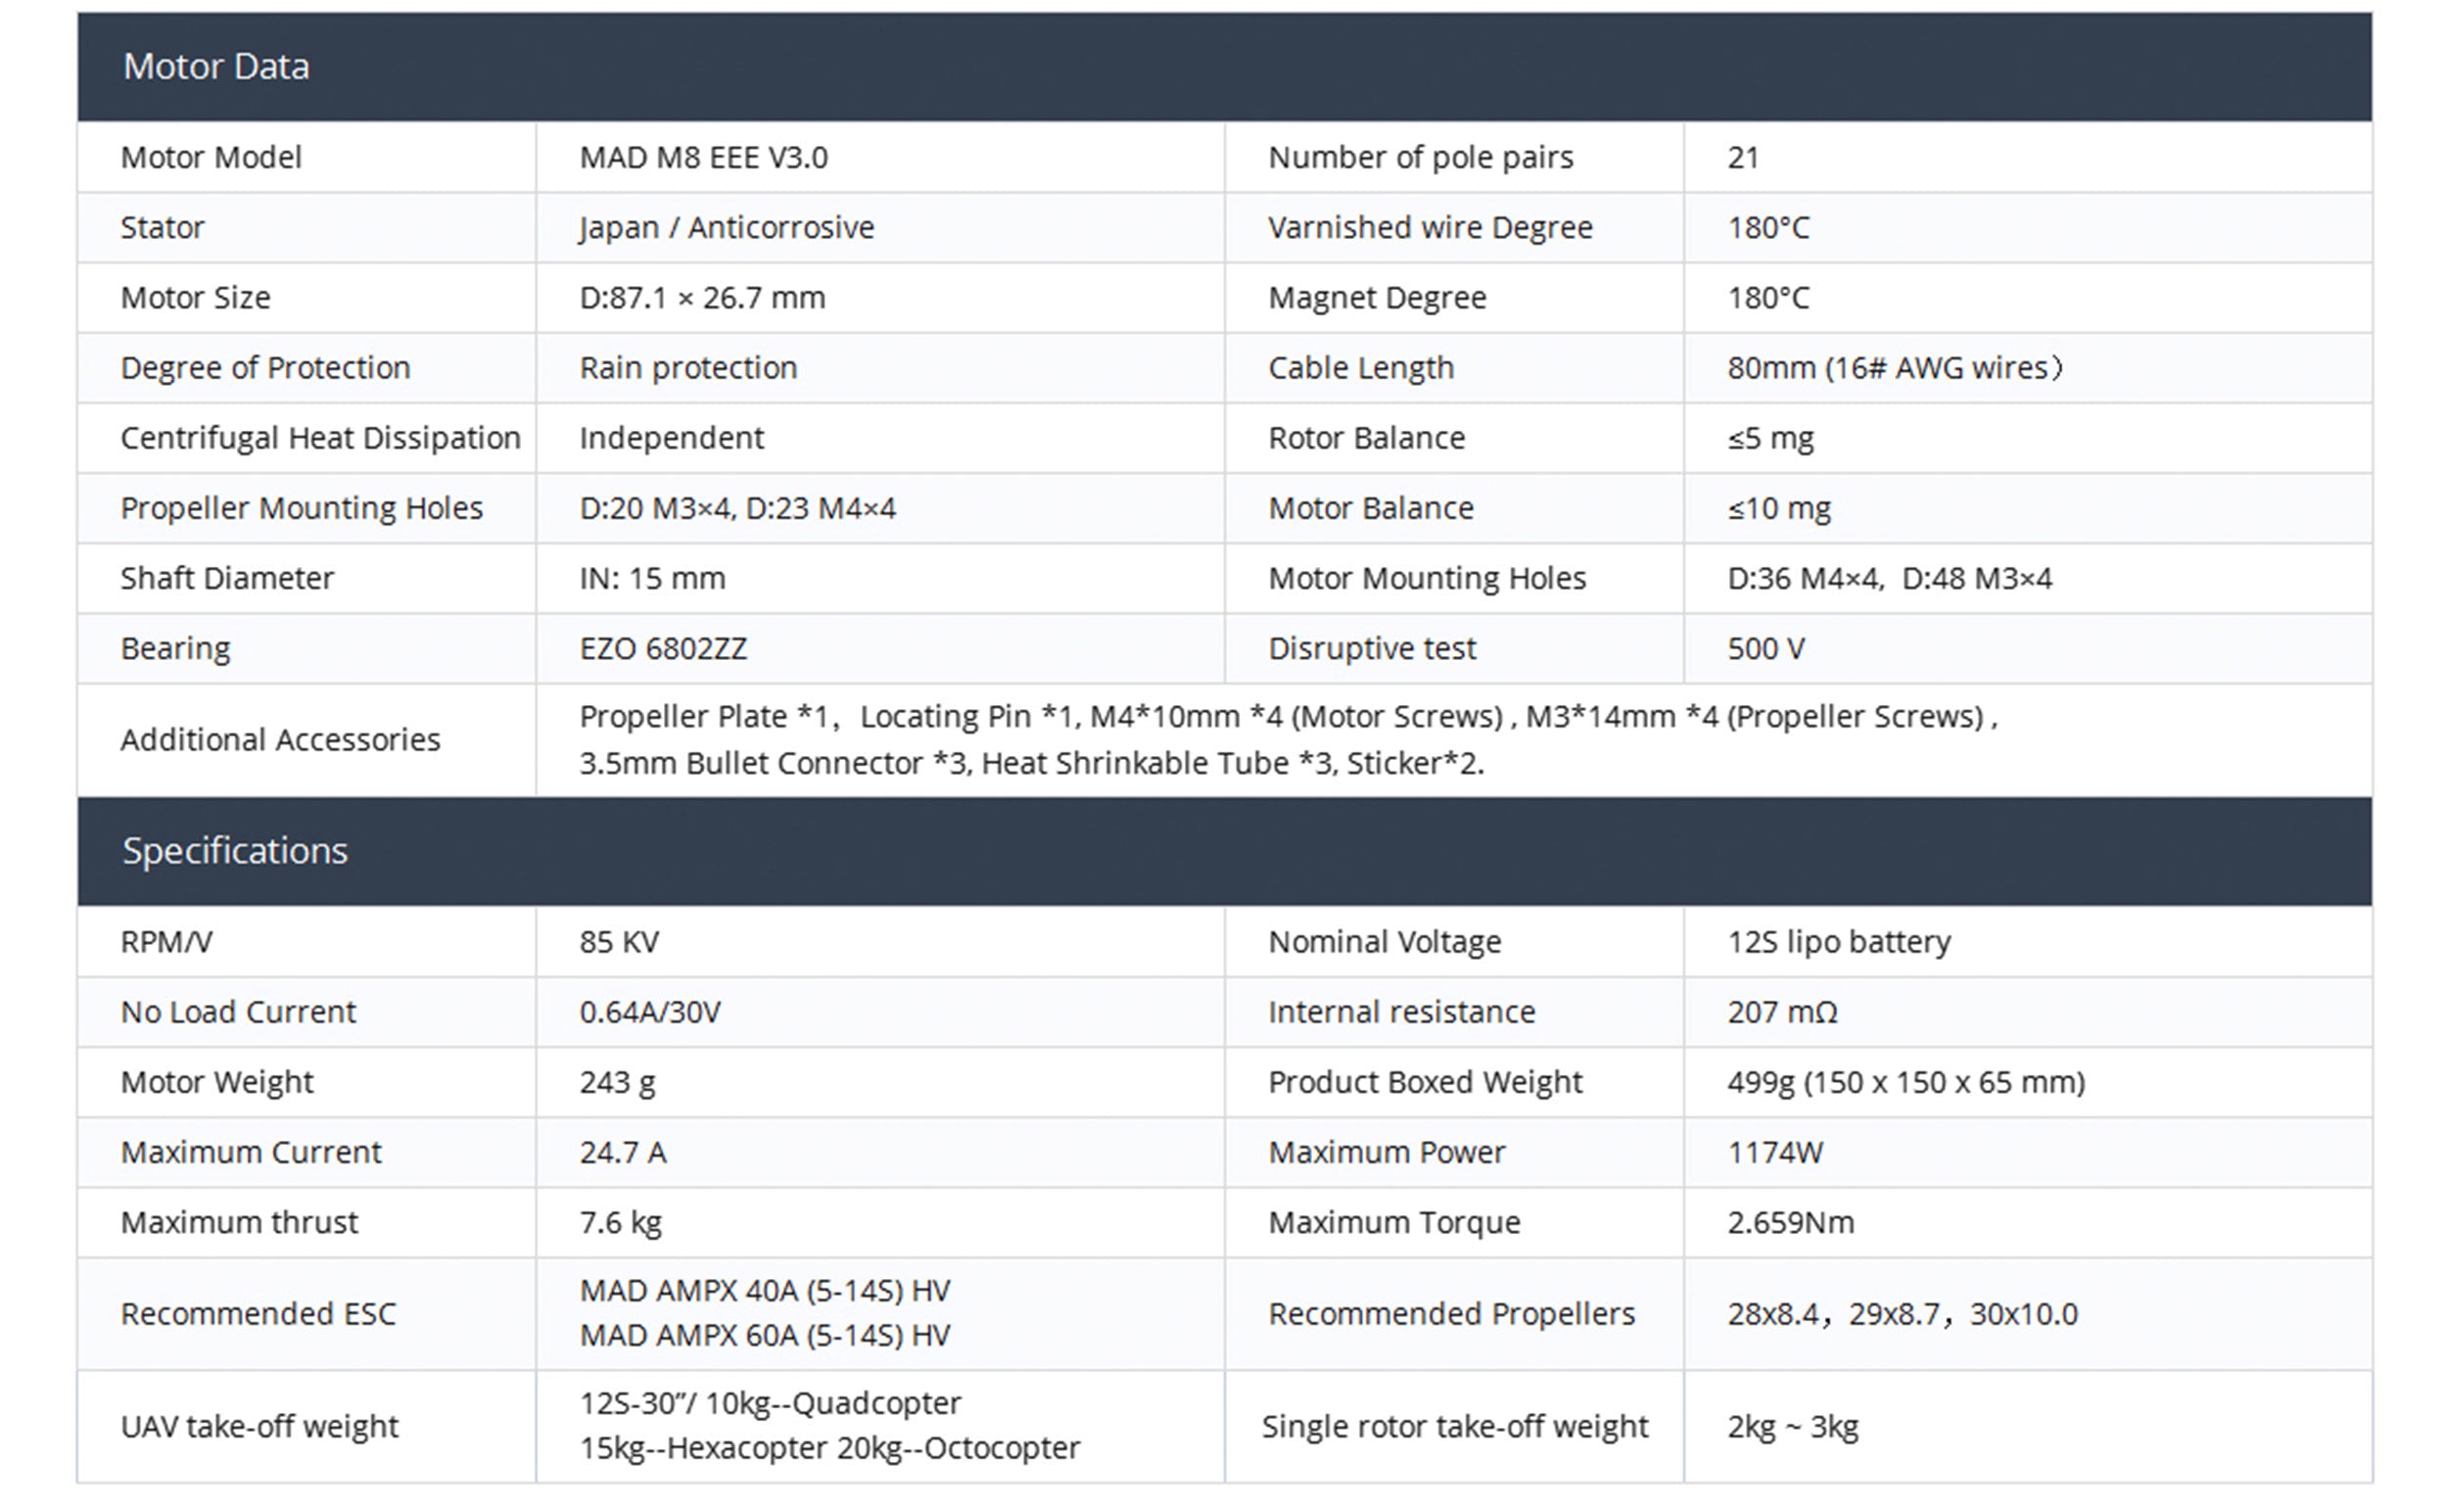Select the Rain protection value cell

688,368
